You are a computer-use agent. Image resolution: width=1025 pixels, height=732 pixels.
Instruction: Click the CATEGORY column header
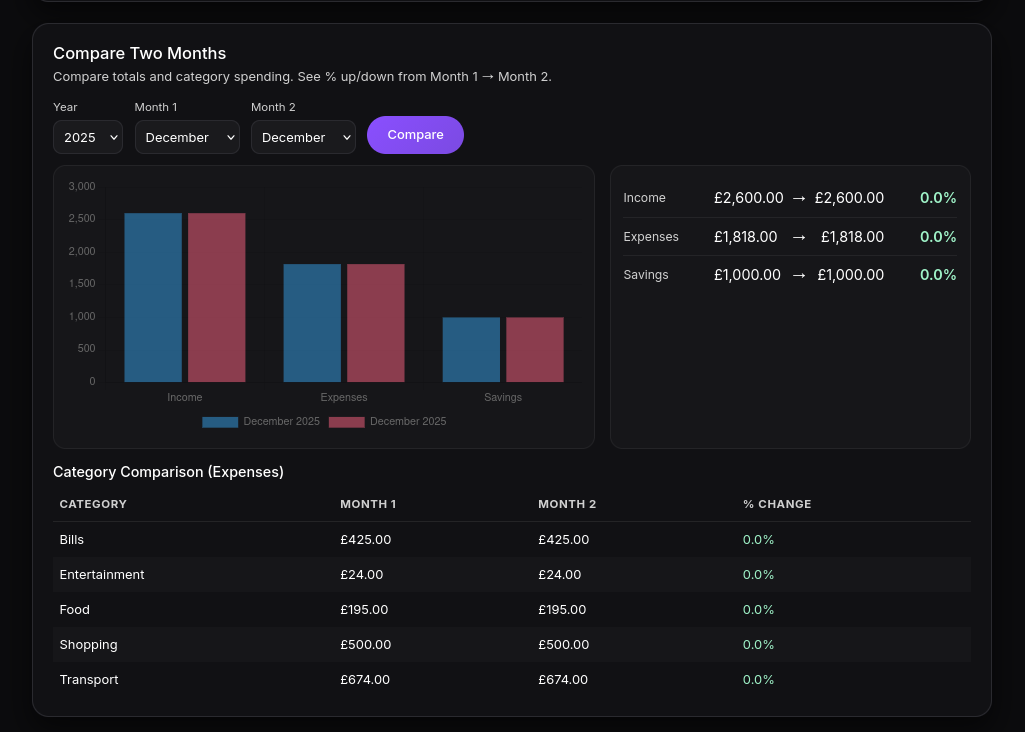(x=93, y=504)
